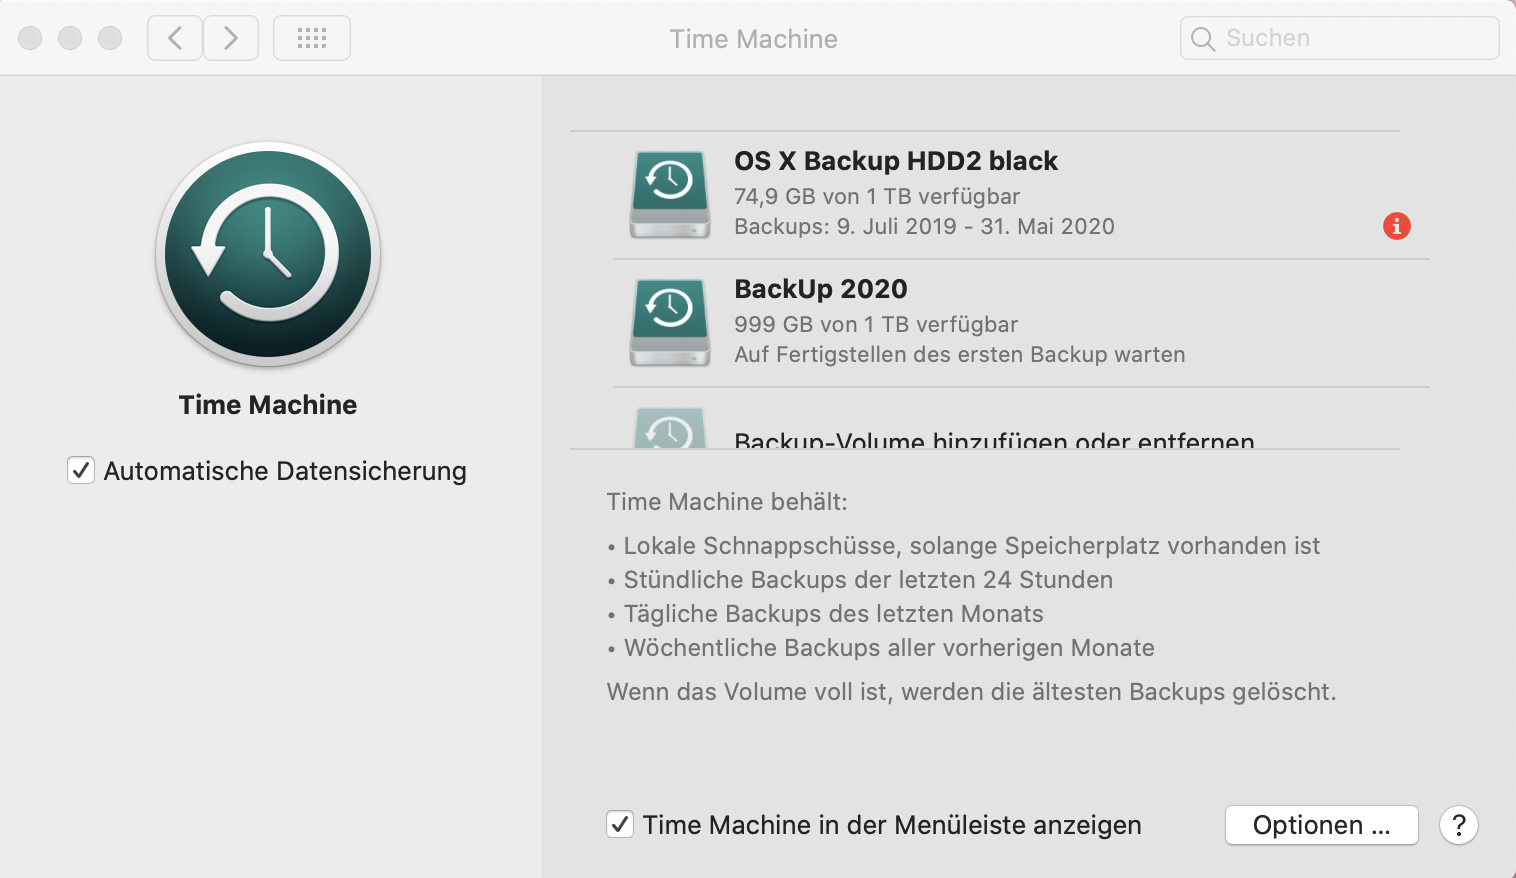Viewport: 1516px width, 878px height.
Task: Click the BackUp 2020 drive icon
Action: pyautogui.click(x=670, y=322)
